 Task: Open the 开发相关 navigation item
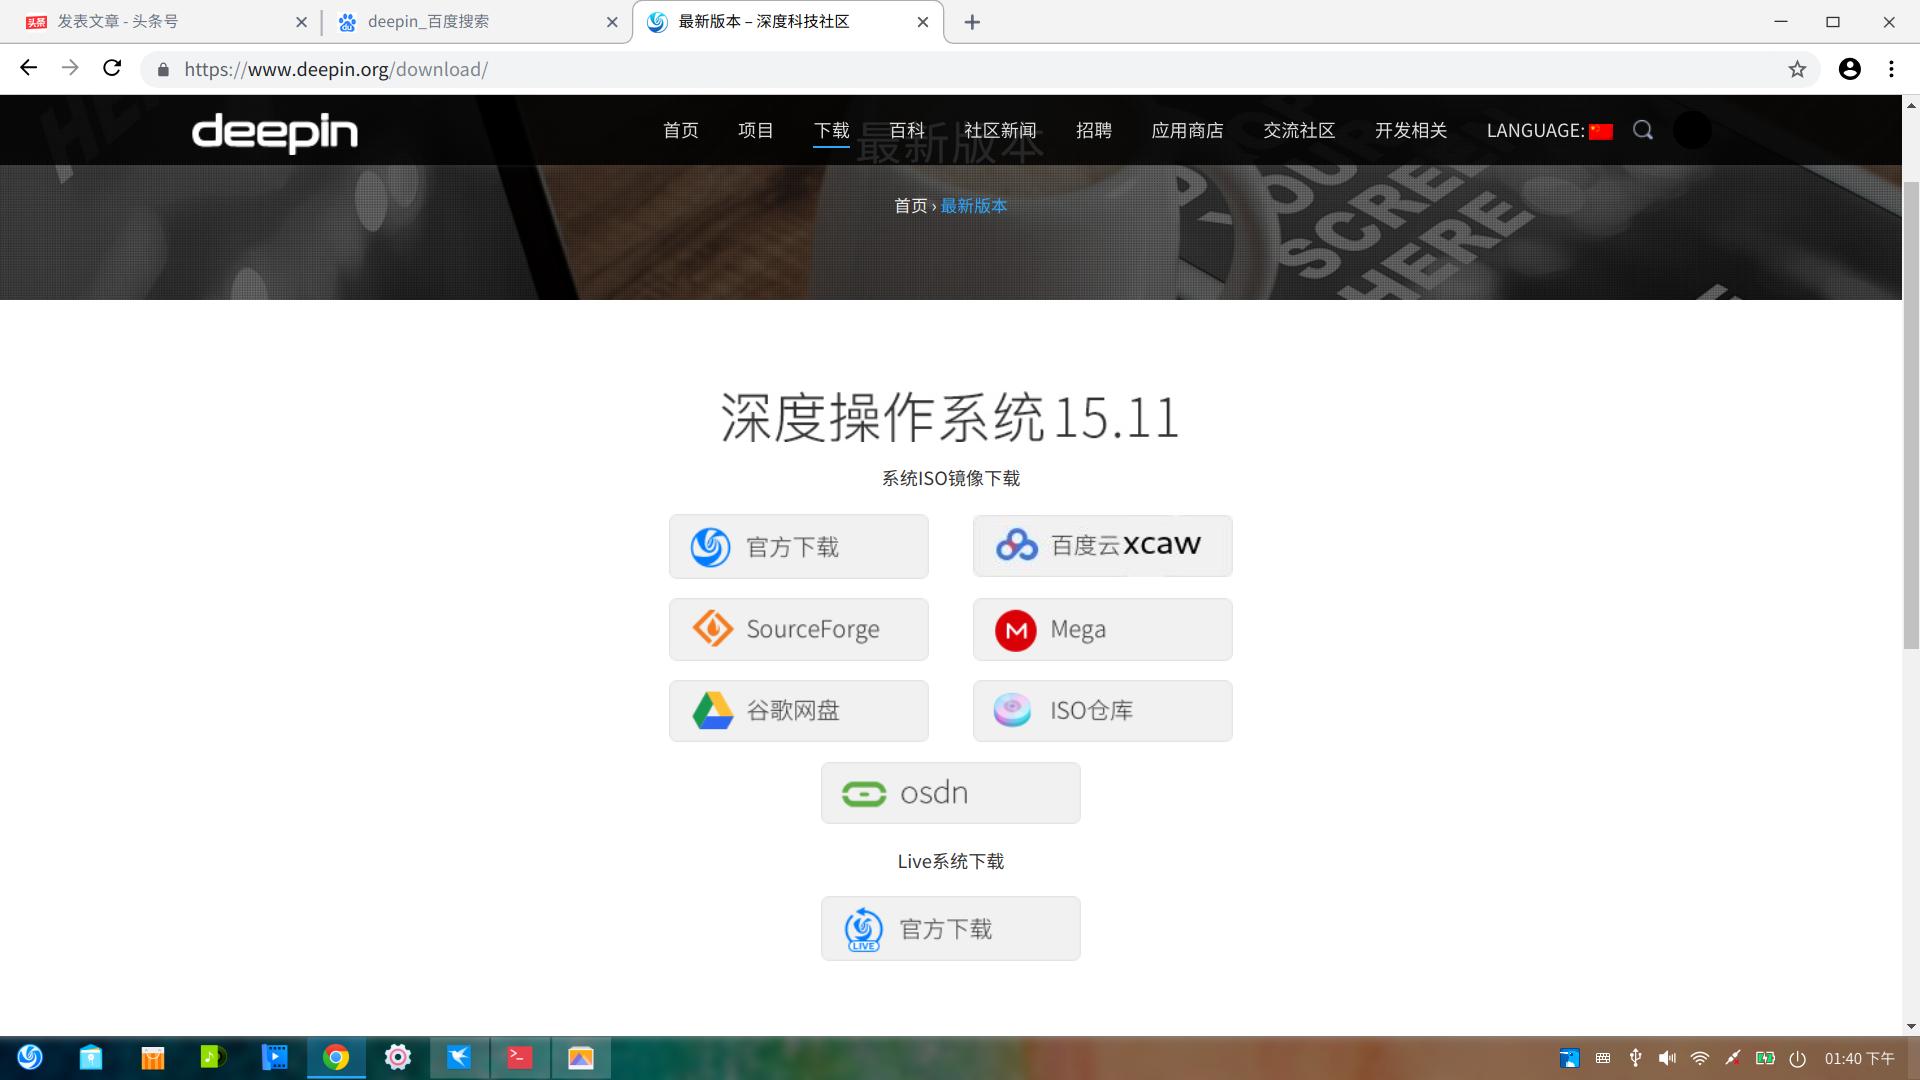1411,130
